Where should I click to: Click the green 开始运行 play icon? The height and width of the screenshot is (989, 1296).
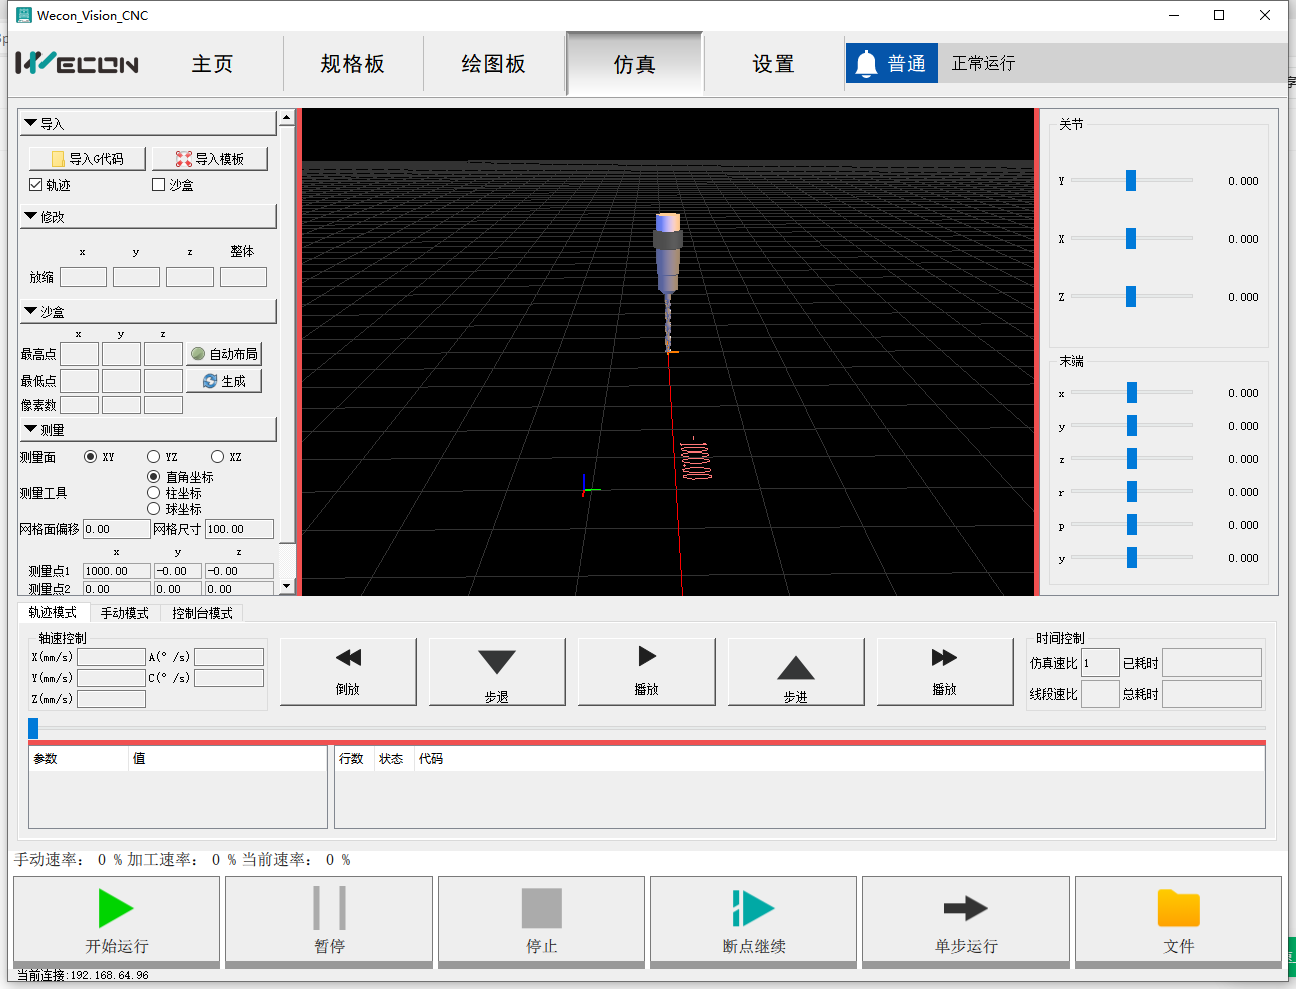[x=116, y=908]
